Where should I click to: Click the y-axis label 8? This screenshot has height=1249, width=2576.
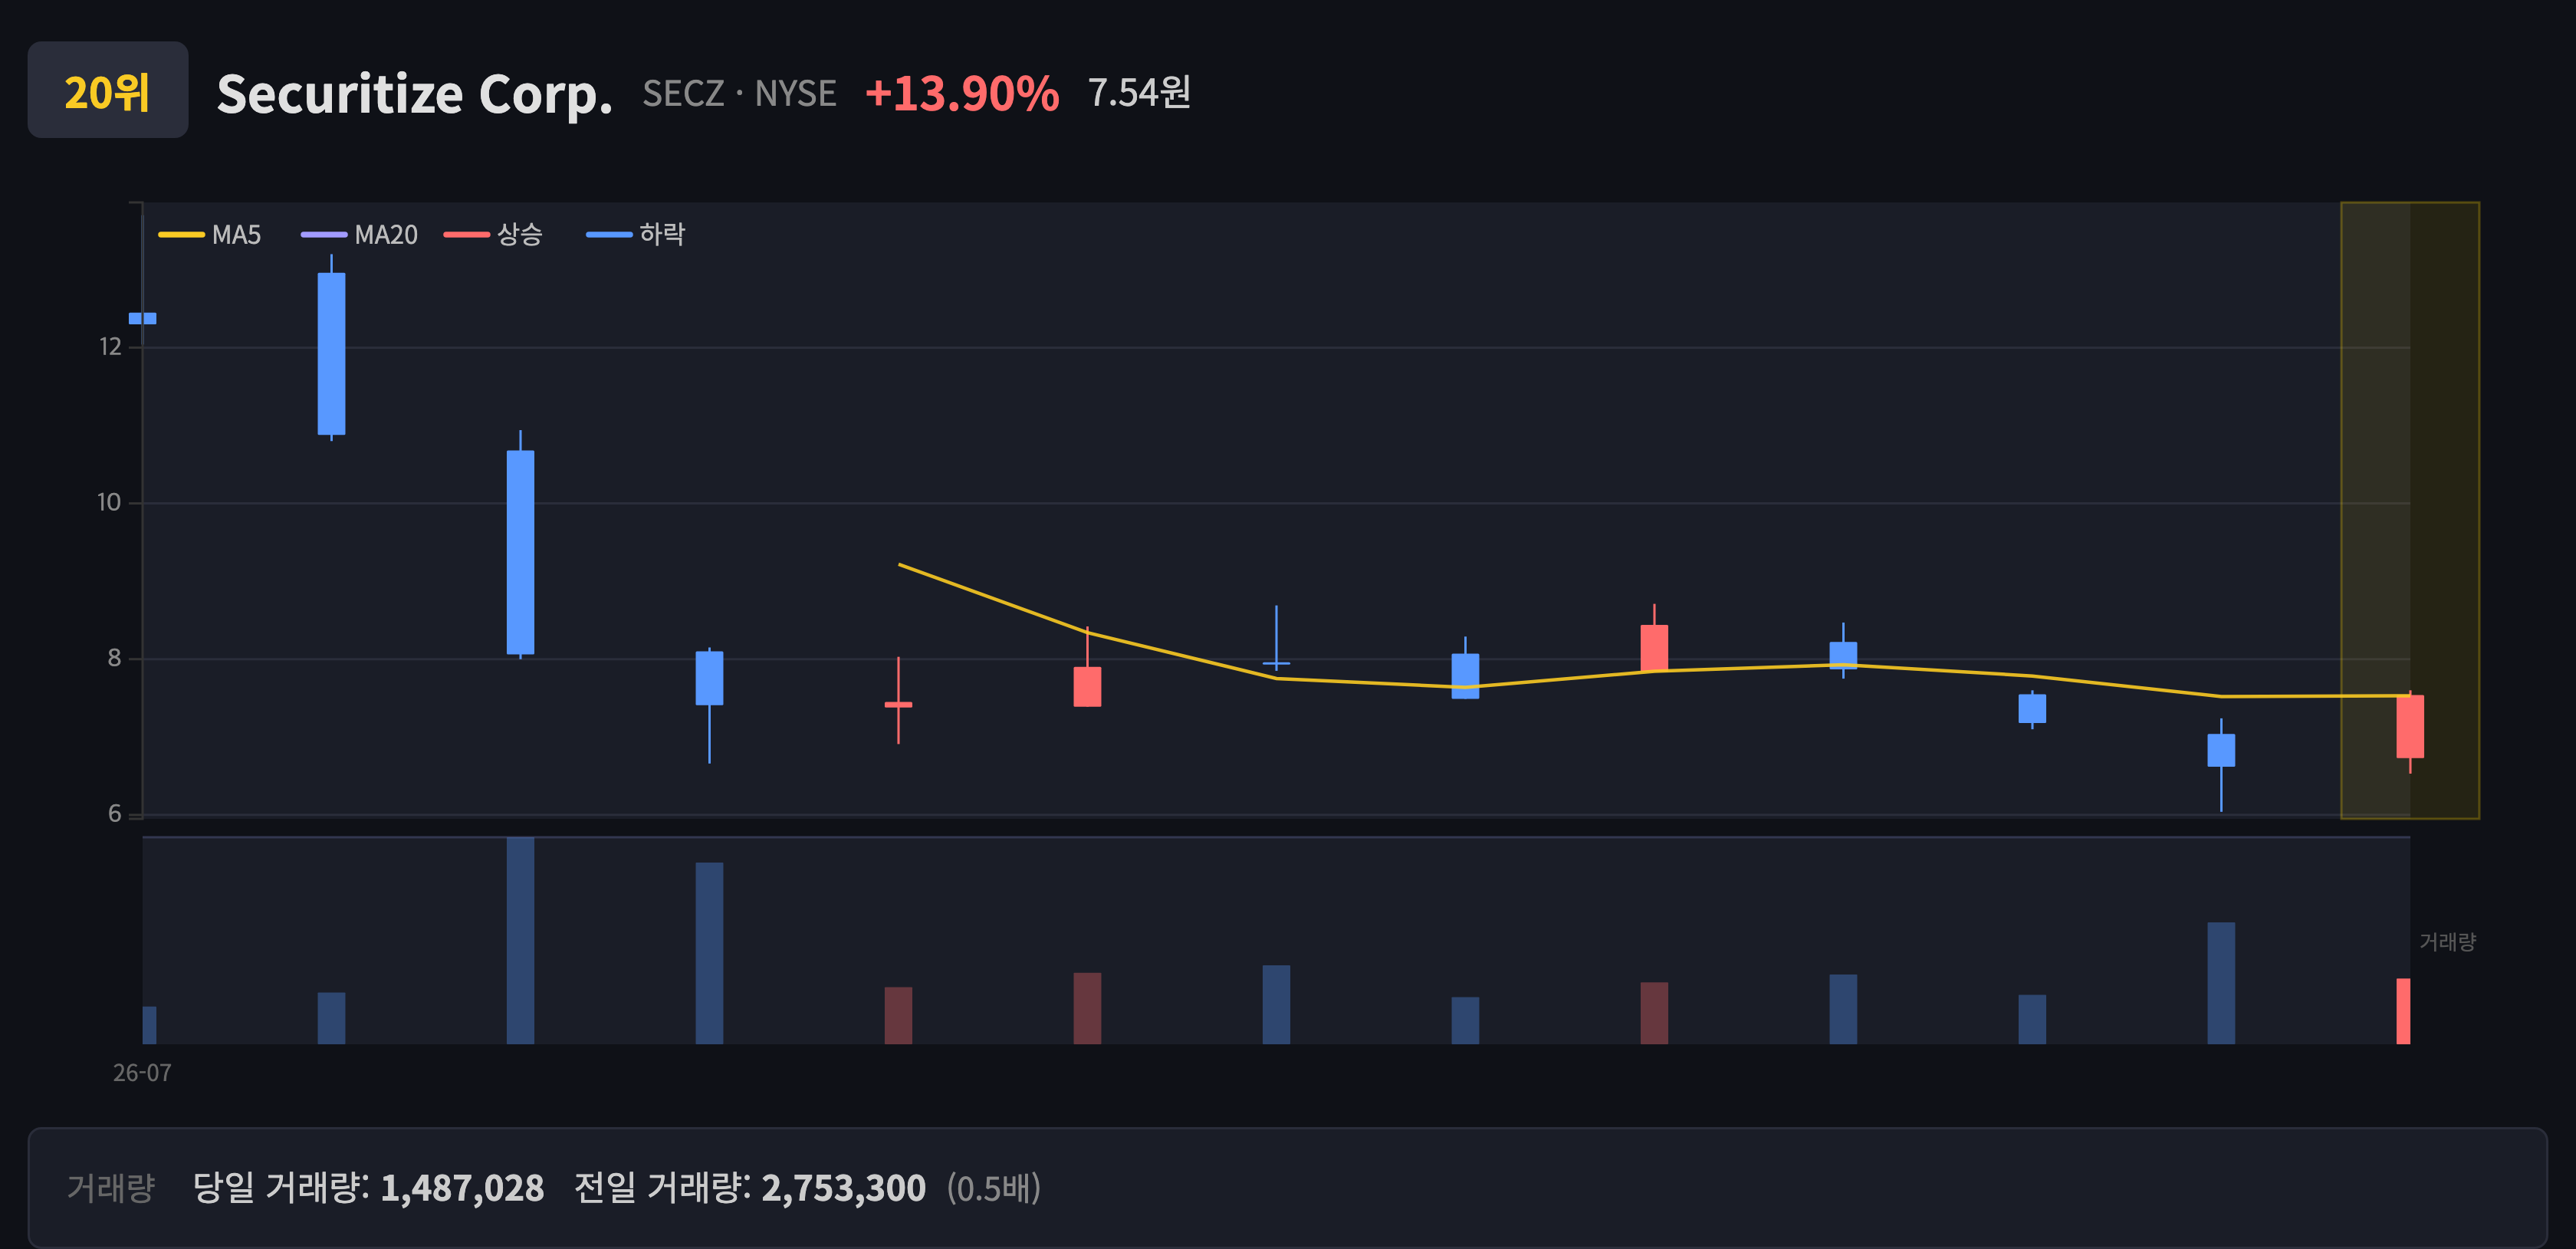point(114,658)
